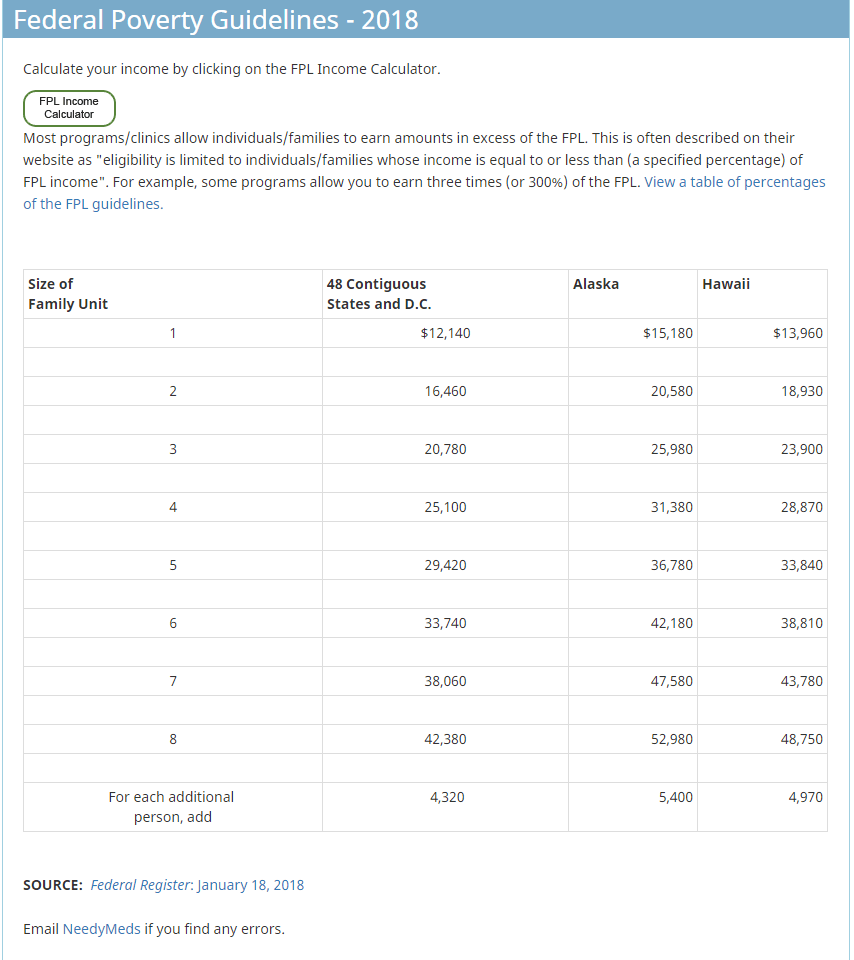Select the Alaska column header
Screen dimensions: 854x960
[x=596, y=284]
